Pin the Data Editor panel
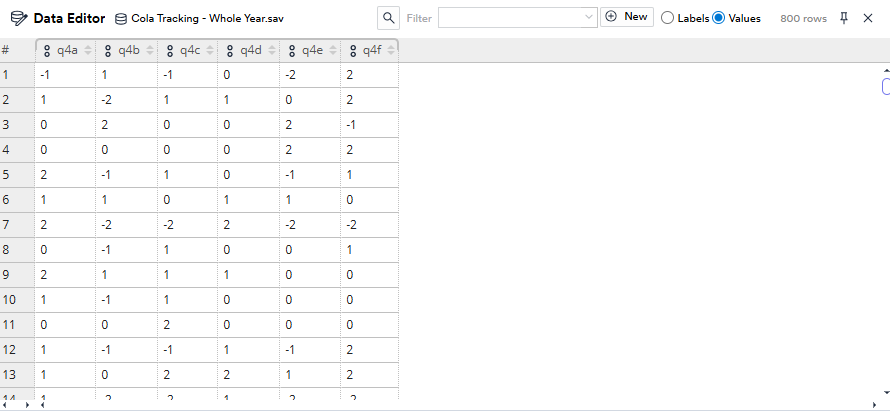 click(x=844, y=18)
